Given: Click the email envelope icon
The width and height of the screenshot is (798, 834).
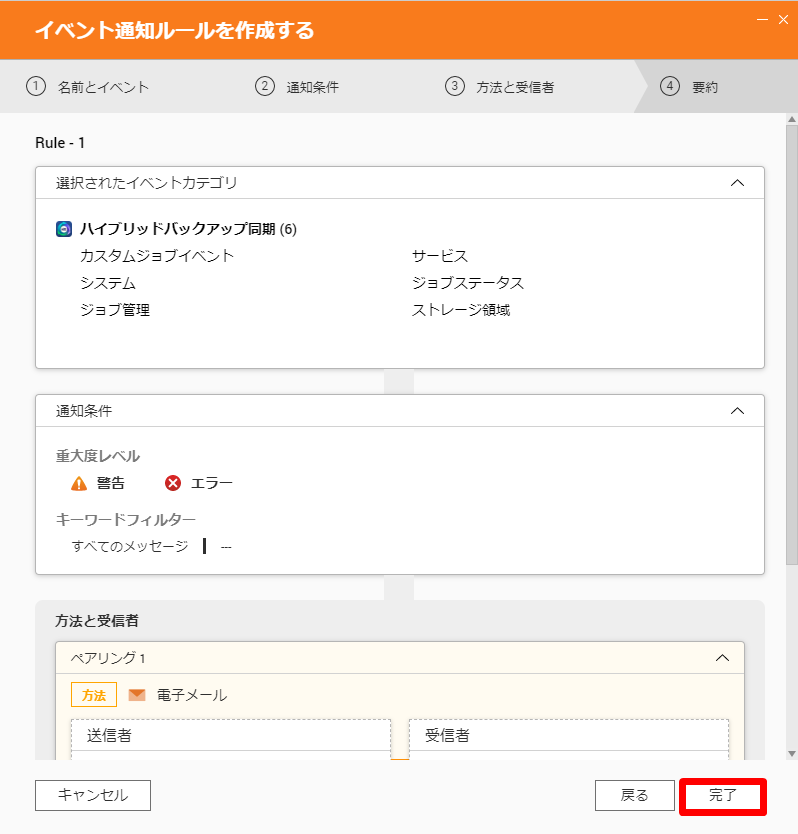Looking at the screenshot, I should [137, 695].
